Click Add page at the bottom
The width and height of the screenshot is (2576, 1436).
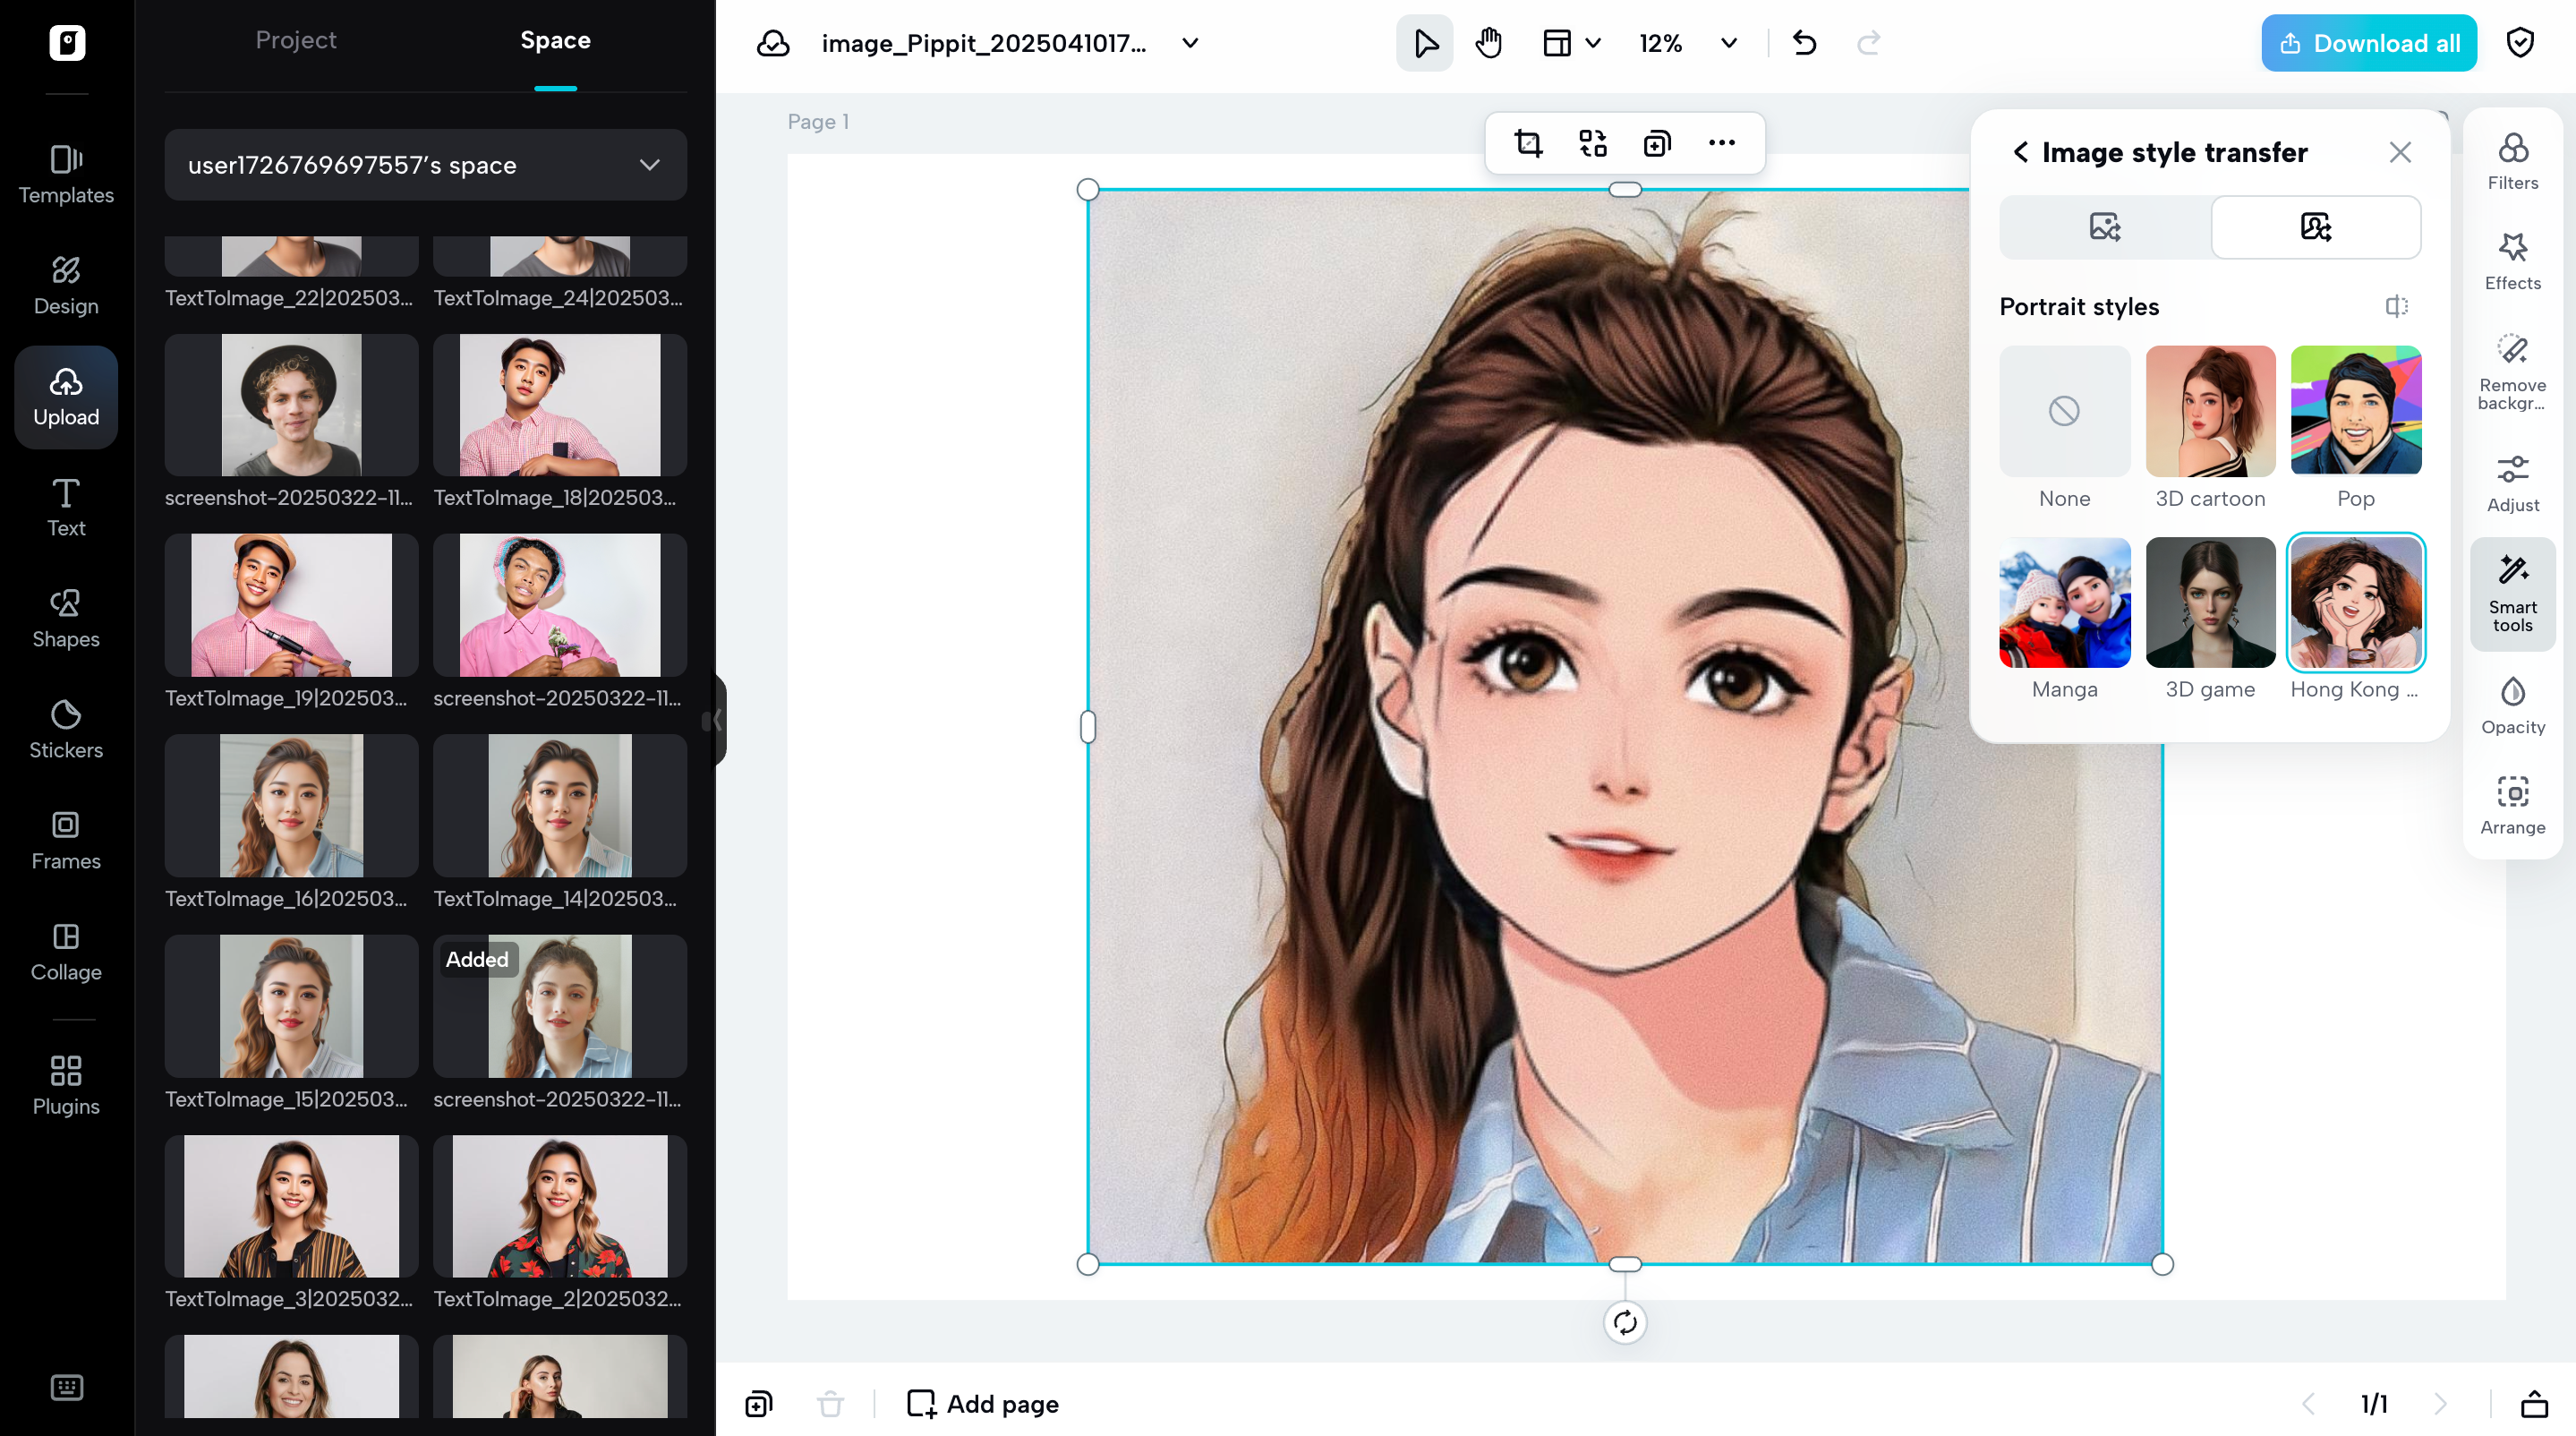[x=981, y=1403]
